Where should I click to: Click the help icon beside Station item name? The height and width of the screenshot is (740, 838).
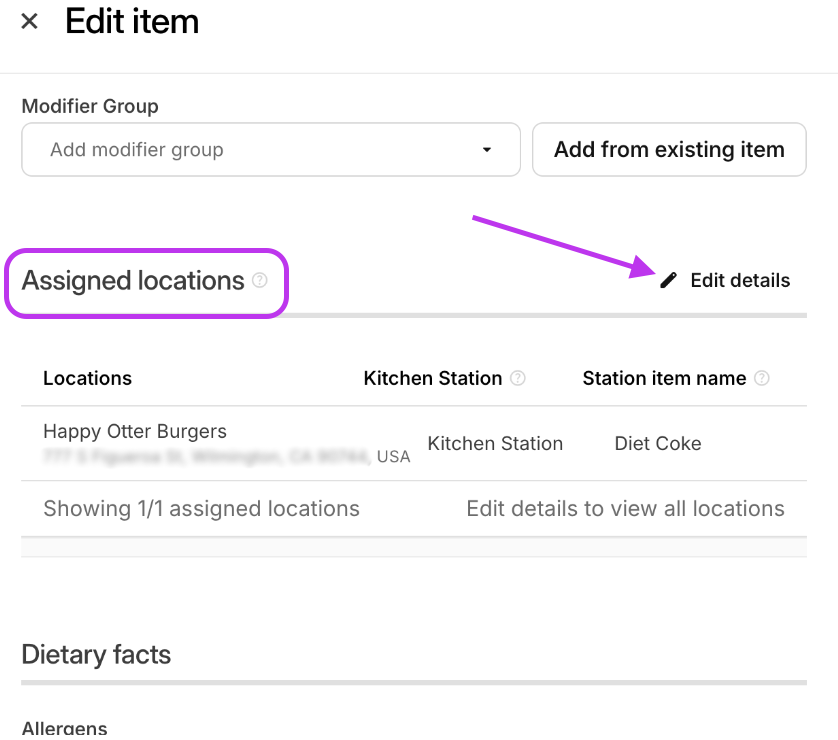pyautogui.click(x=761, y=378)
